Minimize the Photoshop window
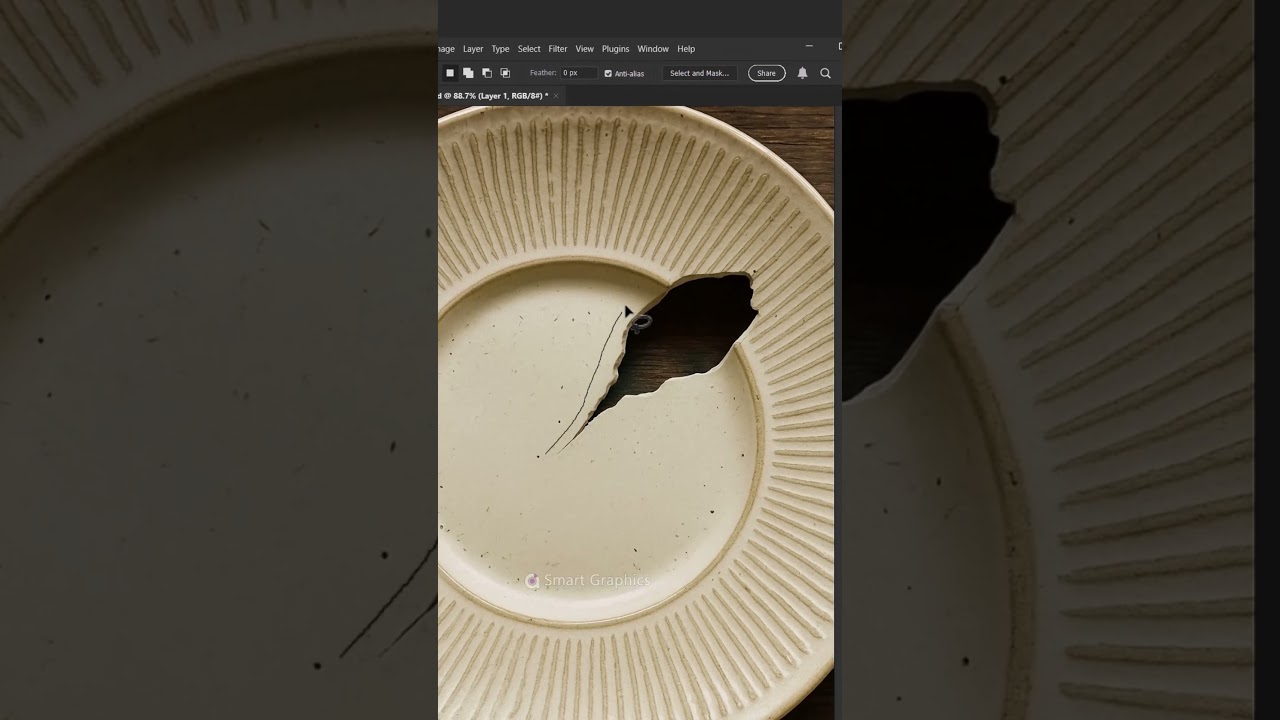The height and width of the screenshot is (720, 1280). tap(809, 46)
